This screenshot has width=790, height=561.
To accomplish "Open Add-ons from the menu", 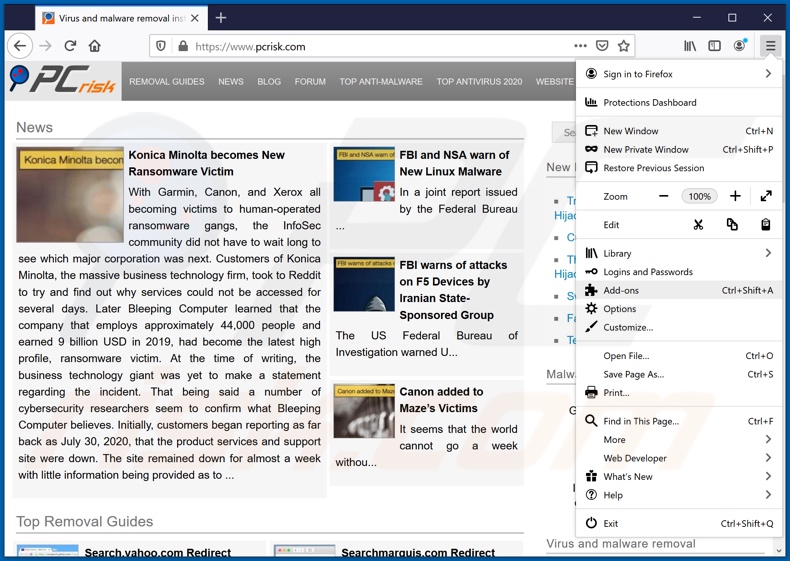I will coord(679,290).
